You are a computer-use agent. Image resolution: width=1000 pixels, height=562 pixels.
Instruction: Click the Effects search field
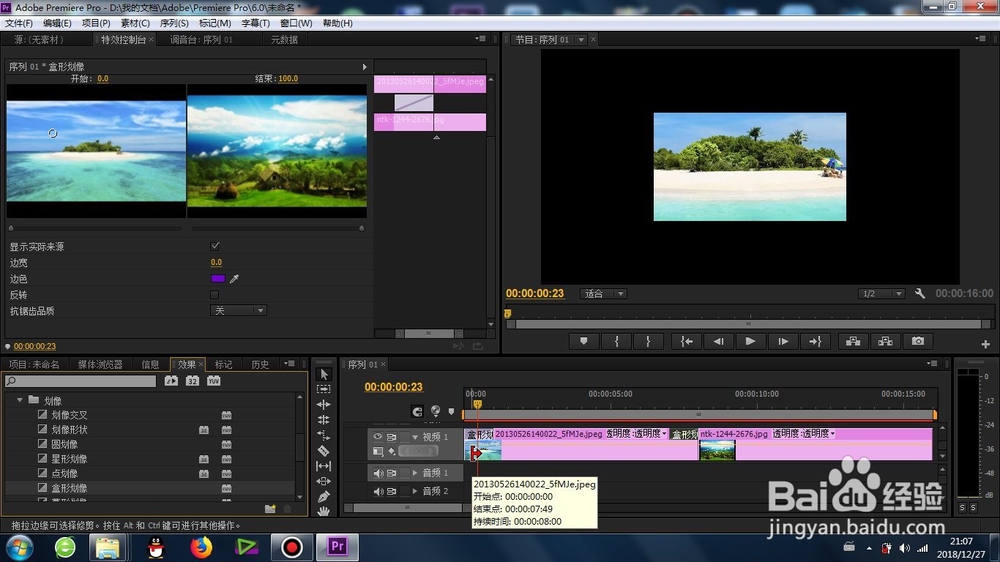[x=81, y=381]
